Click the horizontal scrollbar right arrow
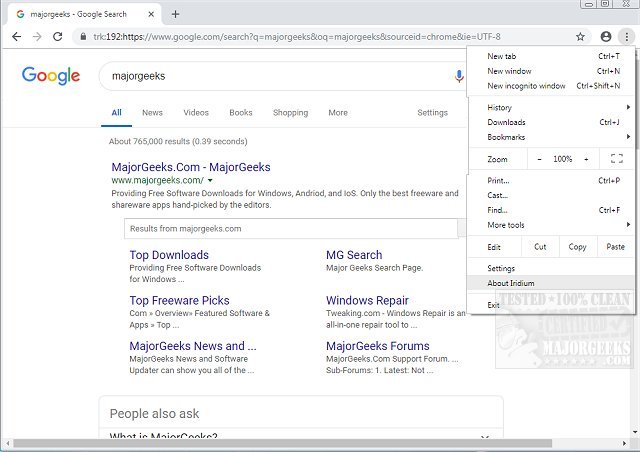Image resolution: width=640 pixels, height=452 pixels. [624, 443]
